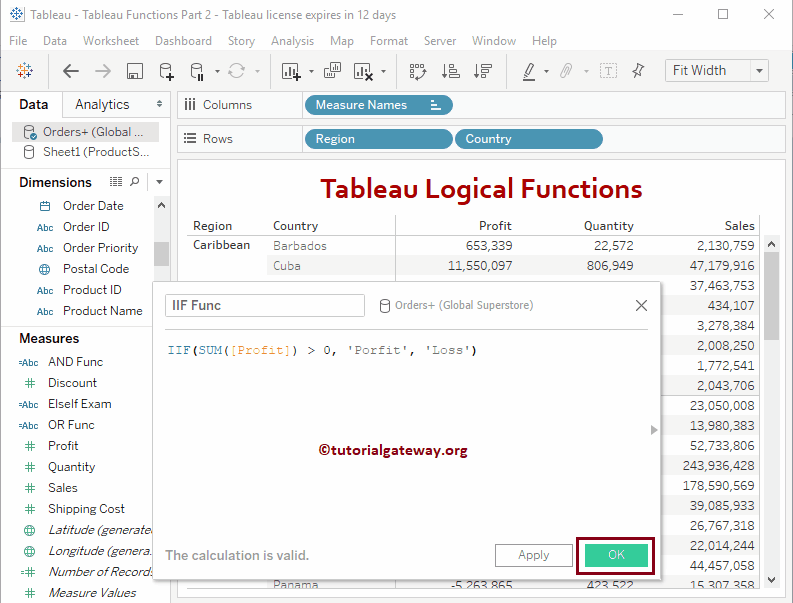Click inside the calculation formula text
The height and width of the screenshot is (603, 793).
point(322,350)
